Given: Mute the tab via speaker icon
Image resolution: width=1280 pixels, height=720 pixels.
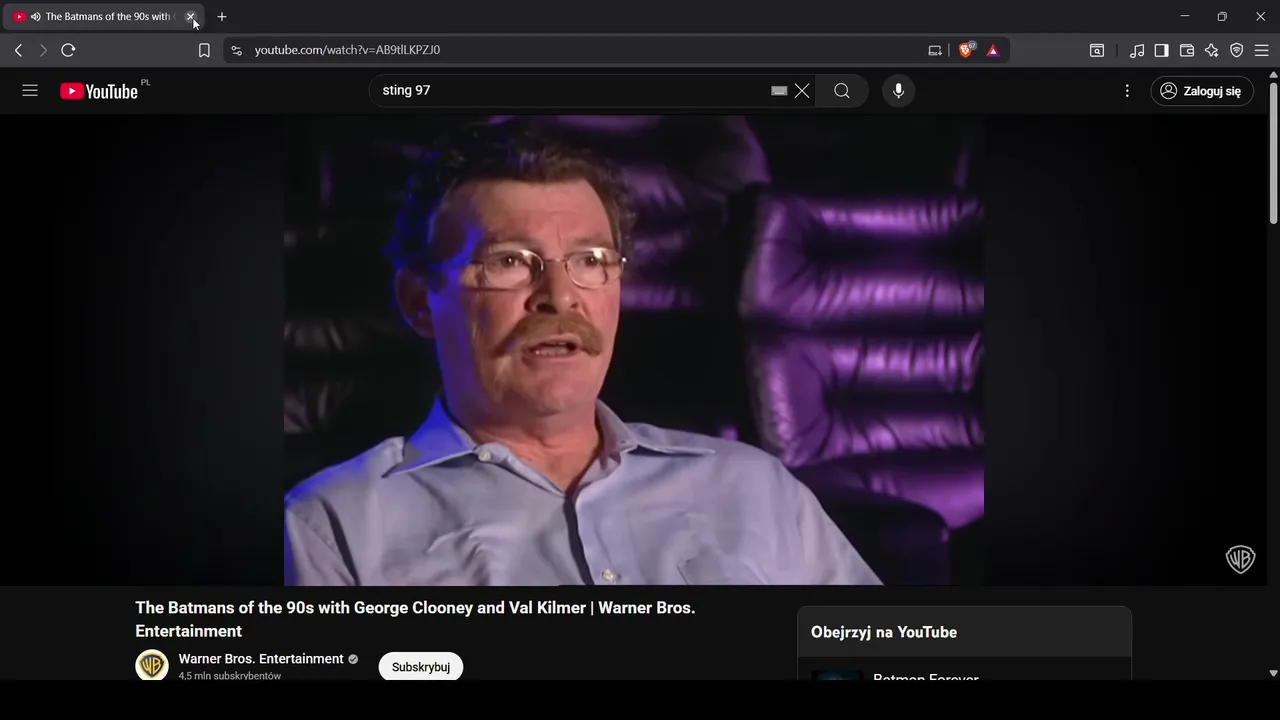Looking at the screenshot, I should point(35,17).
